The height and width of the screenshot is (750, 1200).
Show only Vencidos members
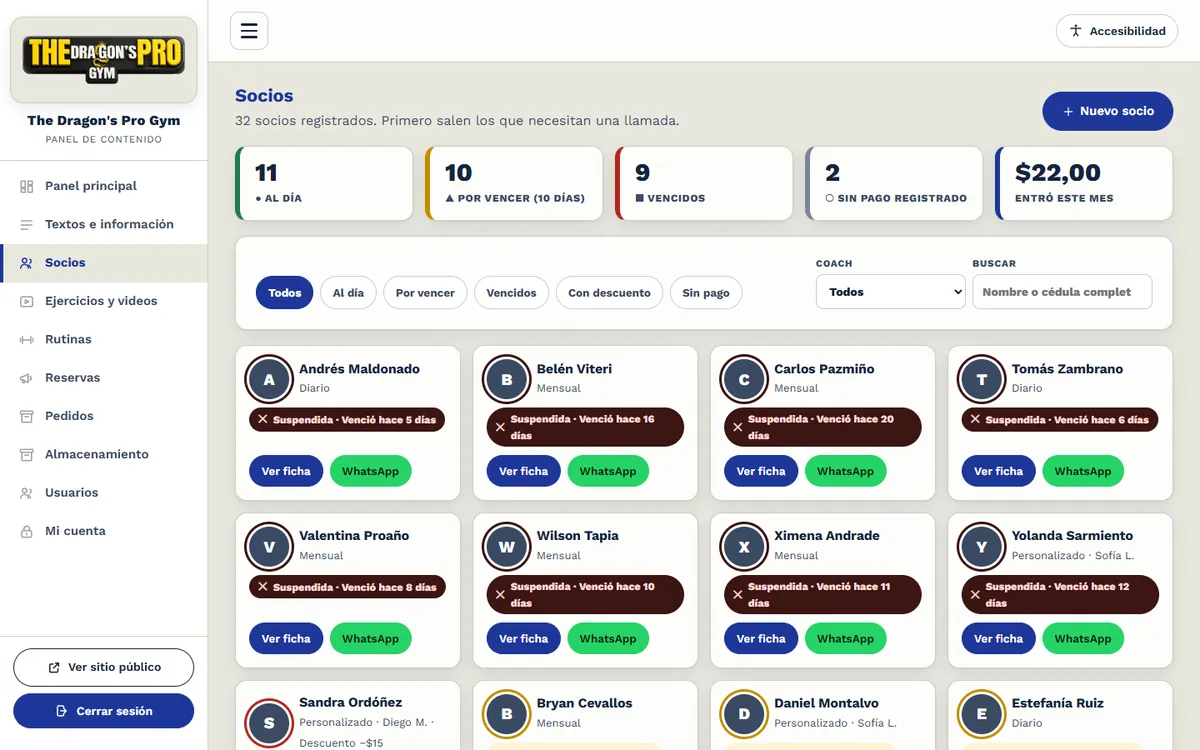pos(512,293)
